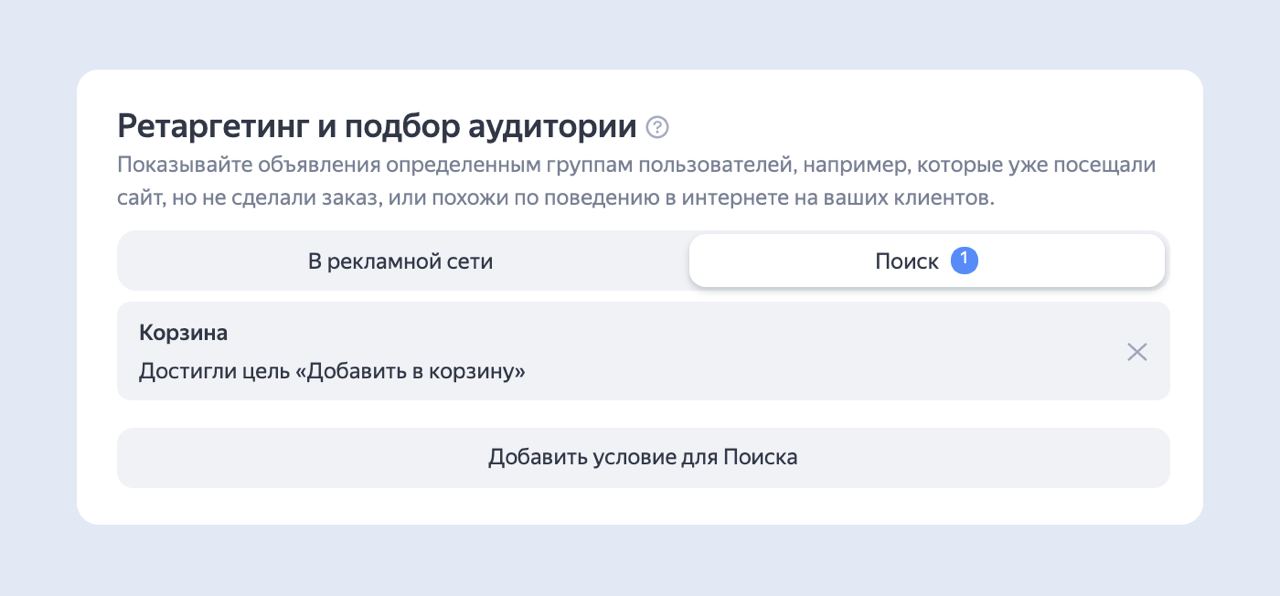Screen dimensions: 1280x596
Task: Click the description line starting with сайт
Action: 556,198
